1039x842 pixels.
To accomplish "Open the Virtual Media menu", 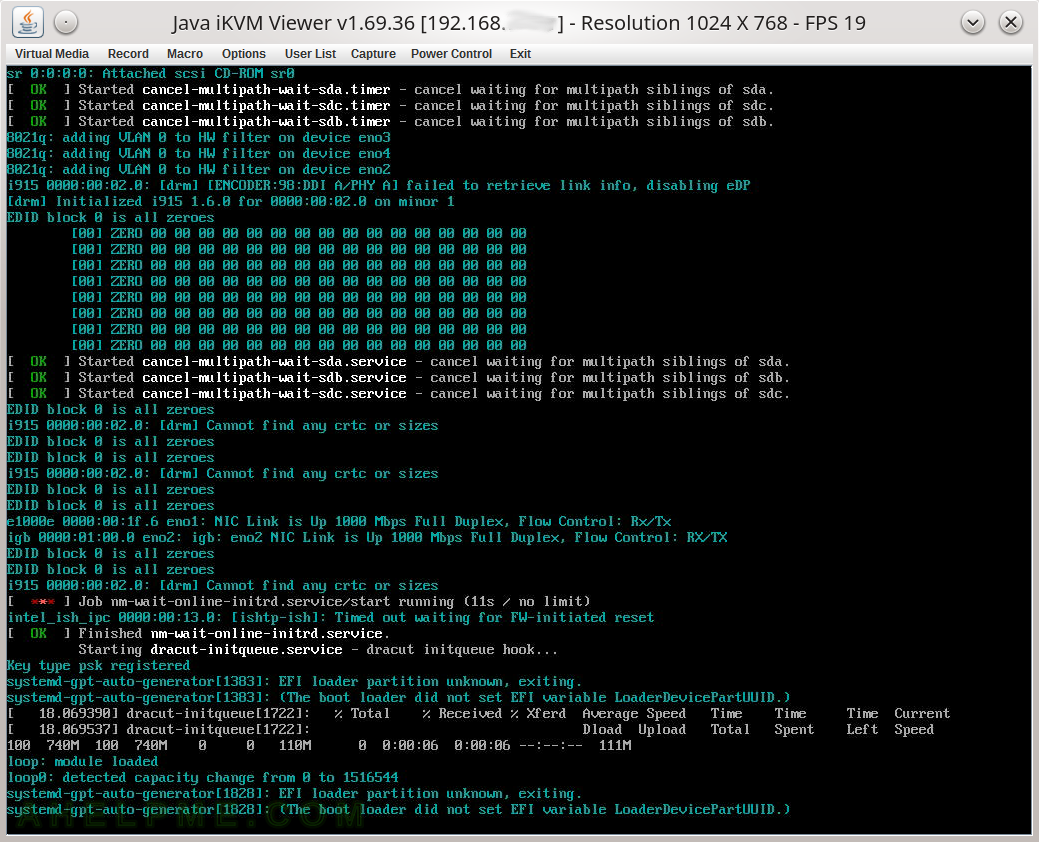I will pyautogui.click(x=52, y=54).
